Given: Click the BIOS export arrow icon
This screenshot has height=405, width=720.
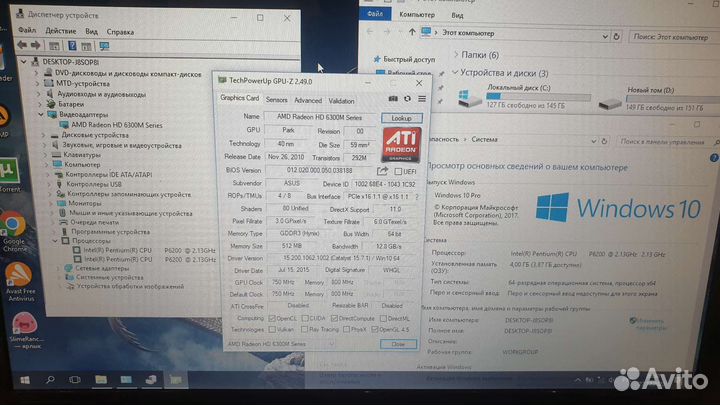Looking at the screenshot, I should point(382,171).
